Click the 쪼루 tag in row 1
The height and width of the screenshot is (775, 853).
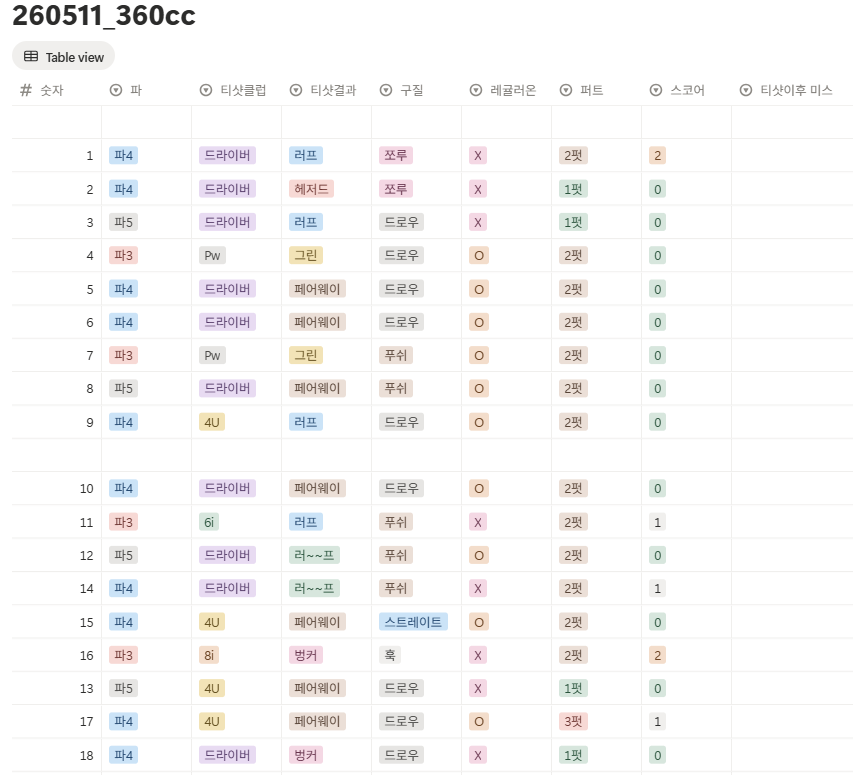(395, 156)
